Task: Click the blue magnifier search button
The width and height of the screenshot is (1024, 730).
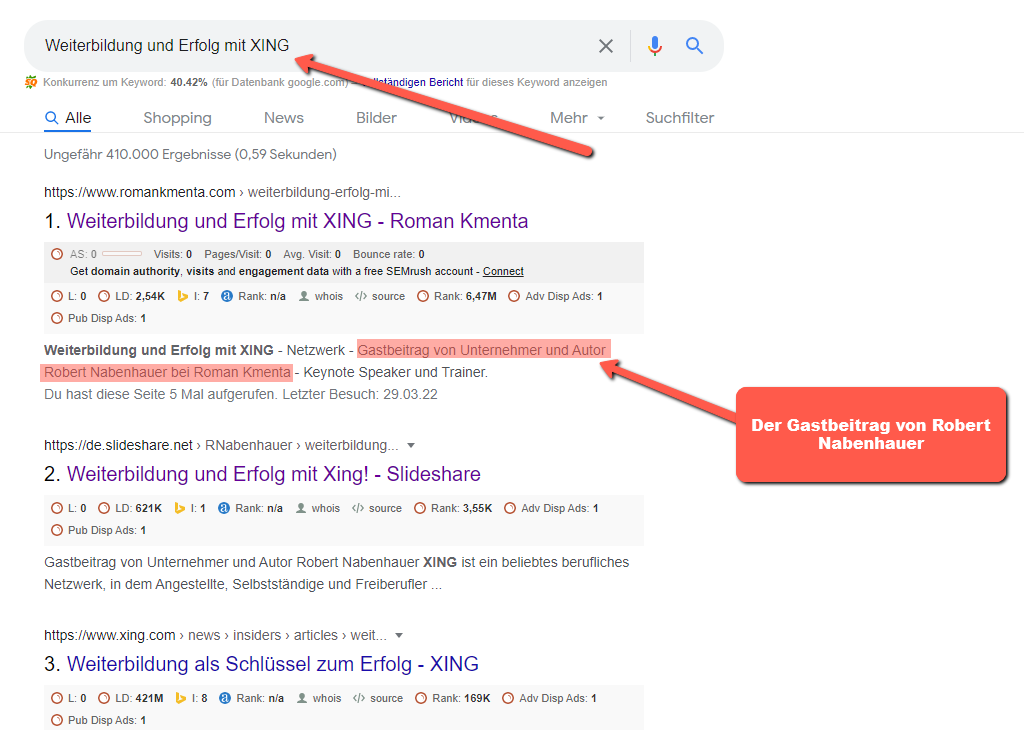Action: coord(695,46)
